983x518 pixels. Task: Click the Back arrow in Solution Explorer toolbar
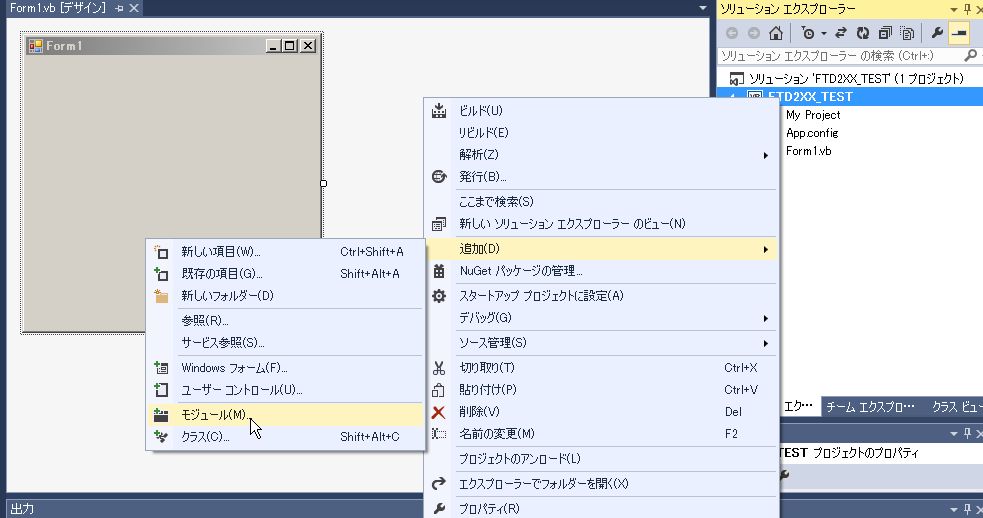coord(732,33)
